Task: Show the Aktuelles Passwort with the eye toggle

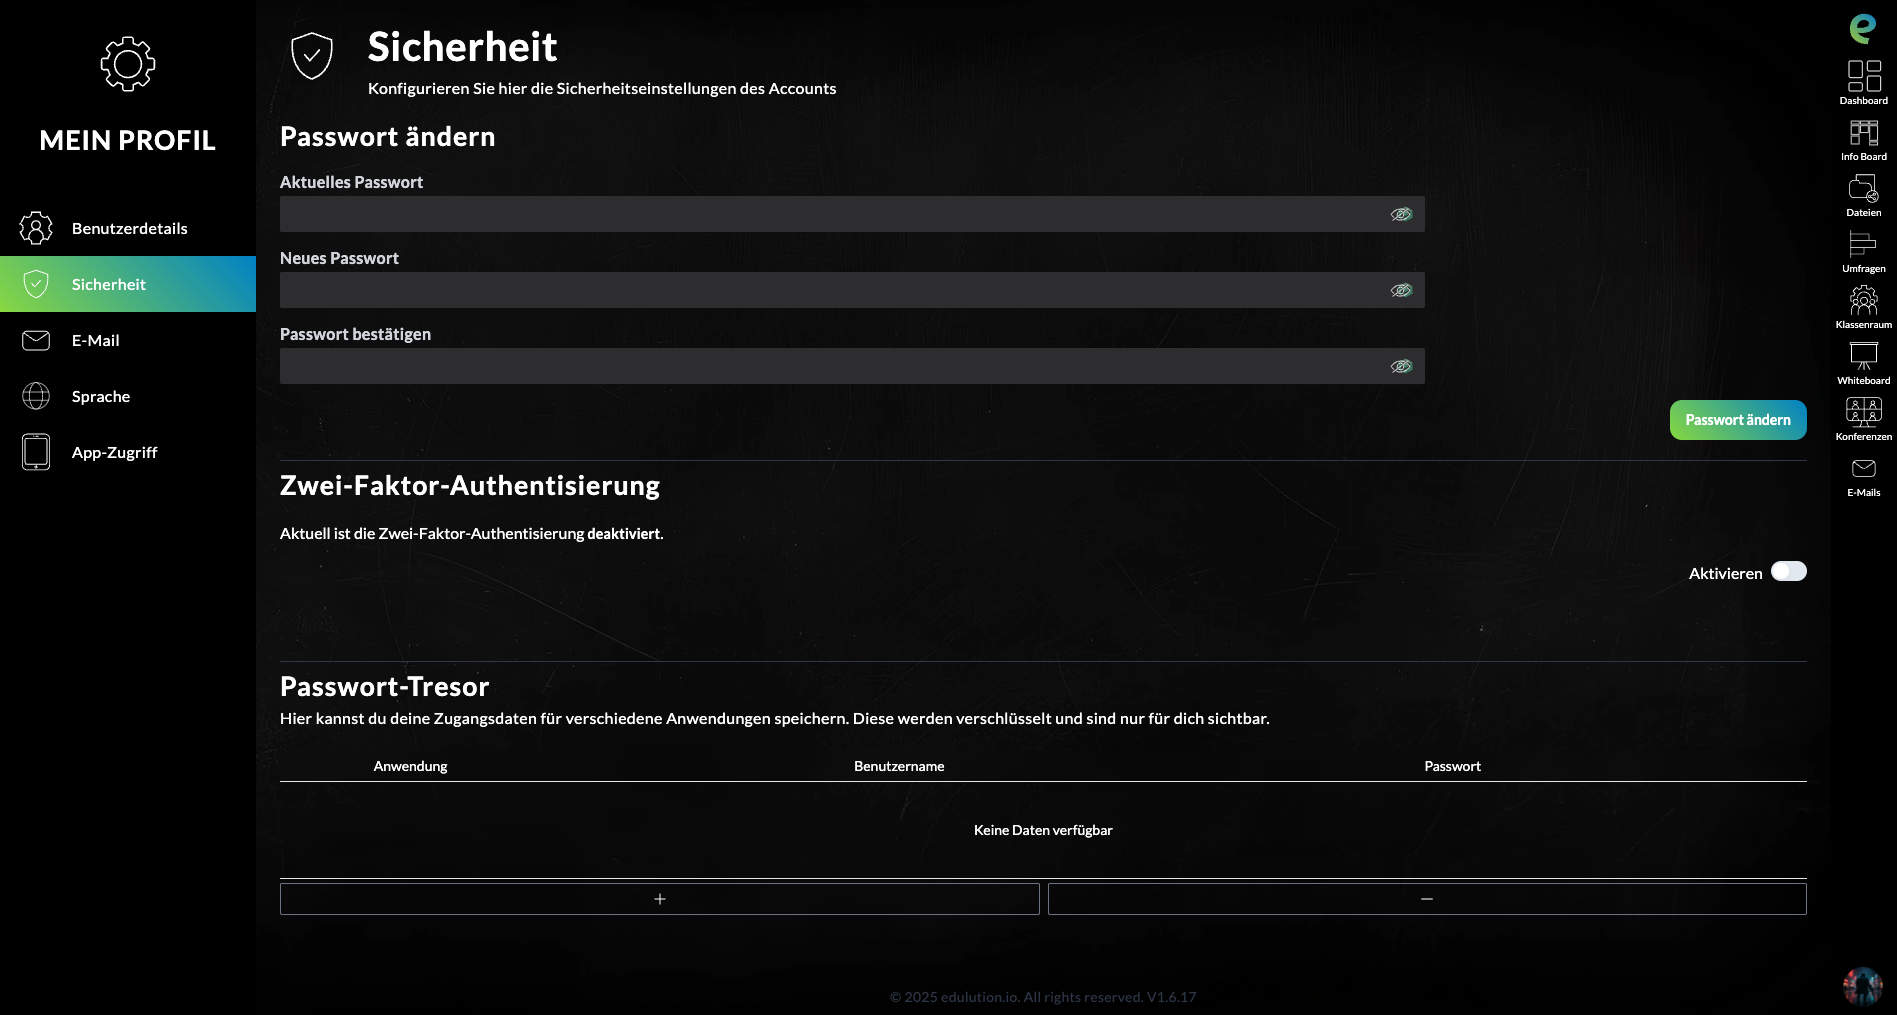Action: pos(1401,213)
